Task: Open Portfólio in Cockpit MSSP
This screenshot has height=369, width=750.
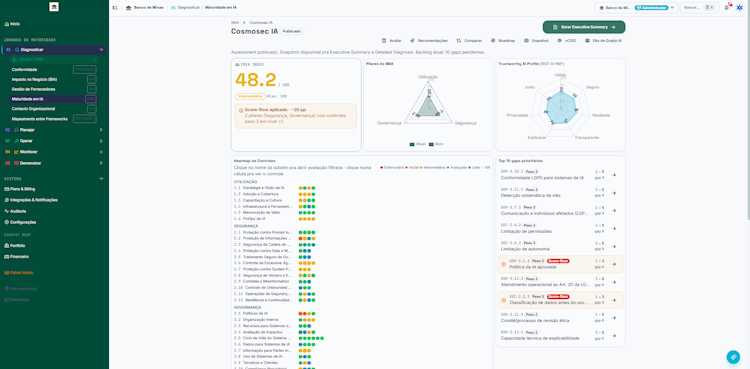Action: coord(15,246)
